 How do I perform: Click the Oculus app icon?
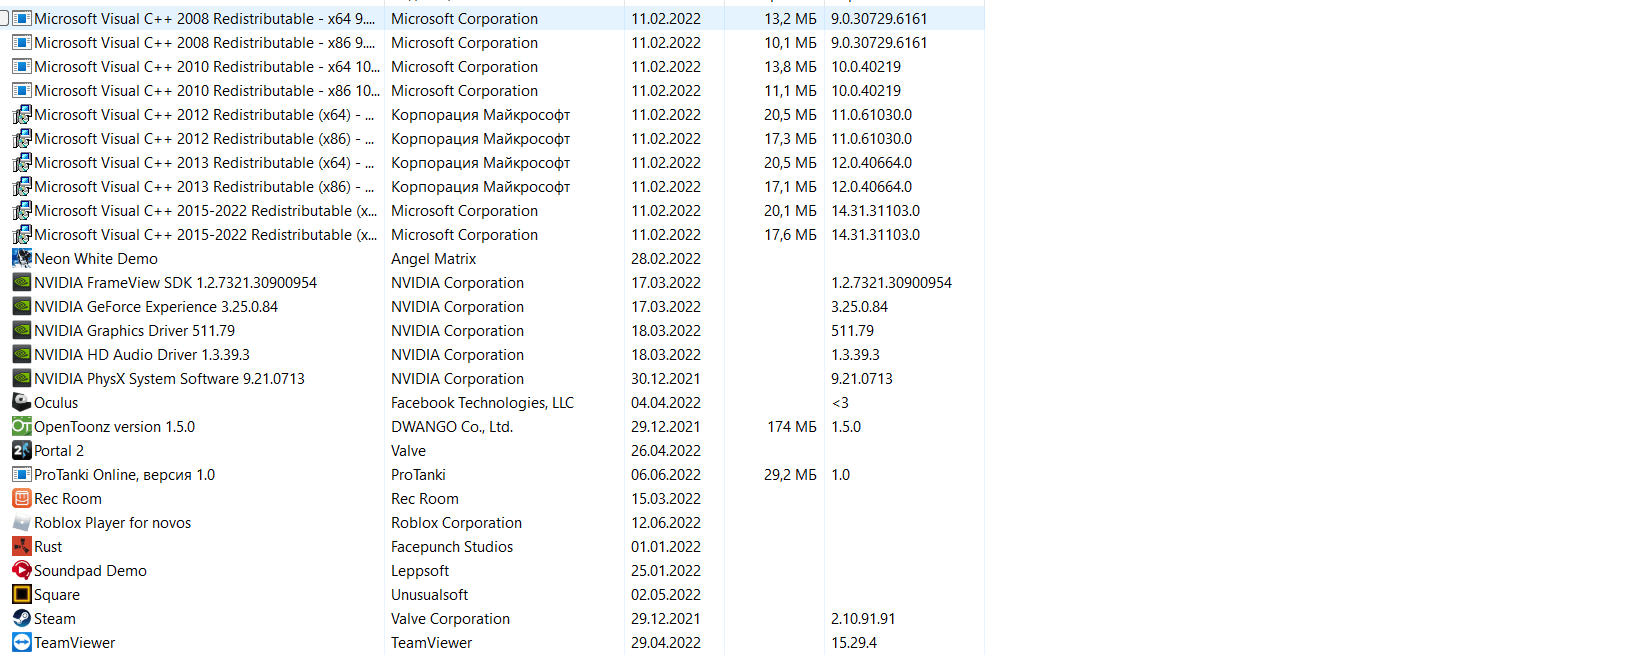(x=22, y=402)
